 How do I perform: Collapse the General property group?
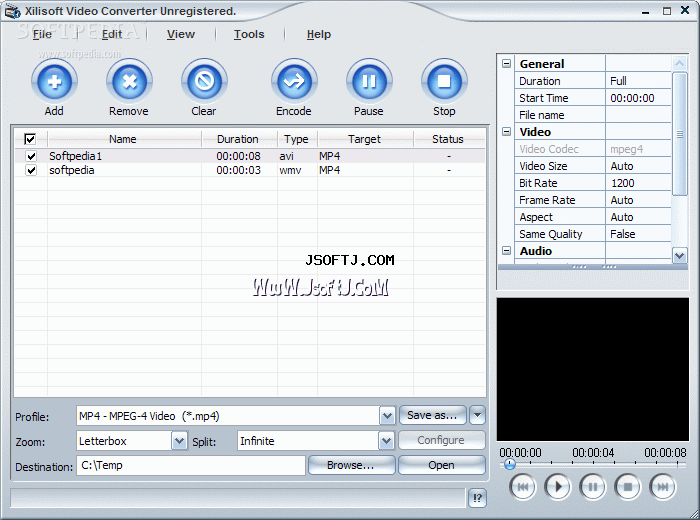click(x=506, y=64)
